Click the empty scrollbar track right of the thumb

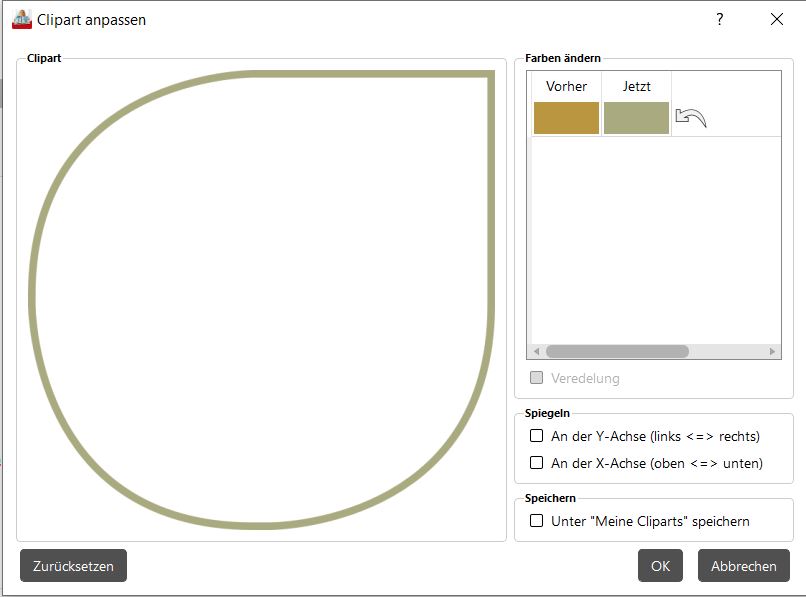pyautogui.click(x=728, y=352)
